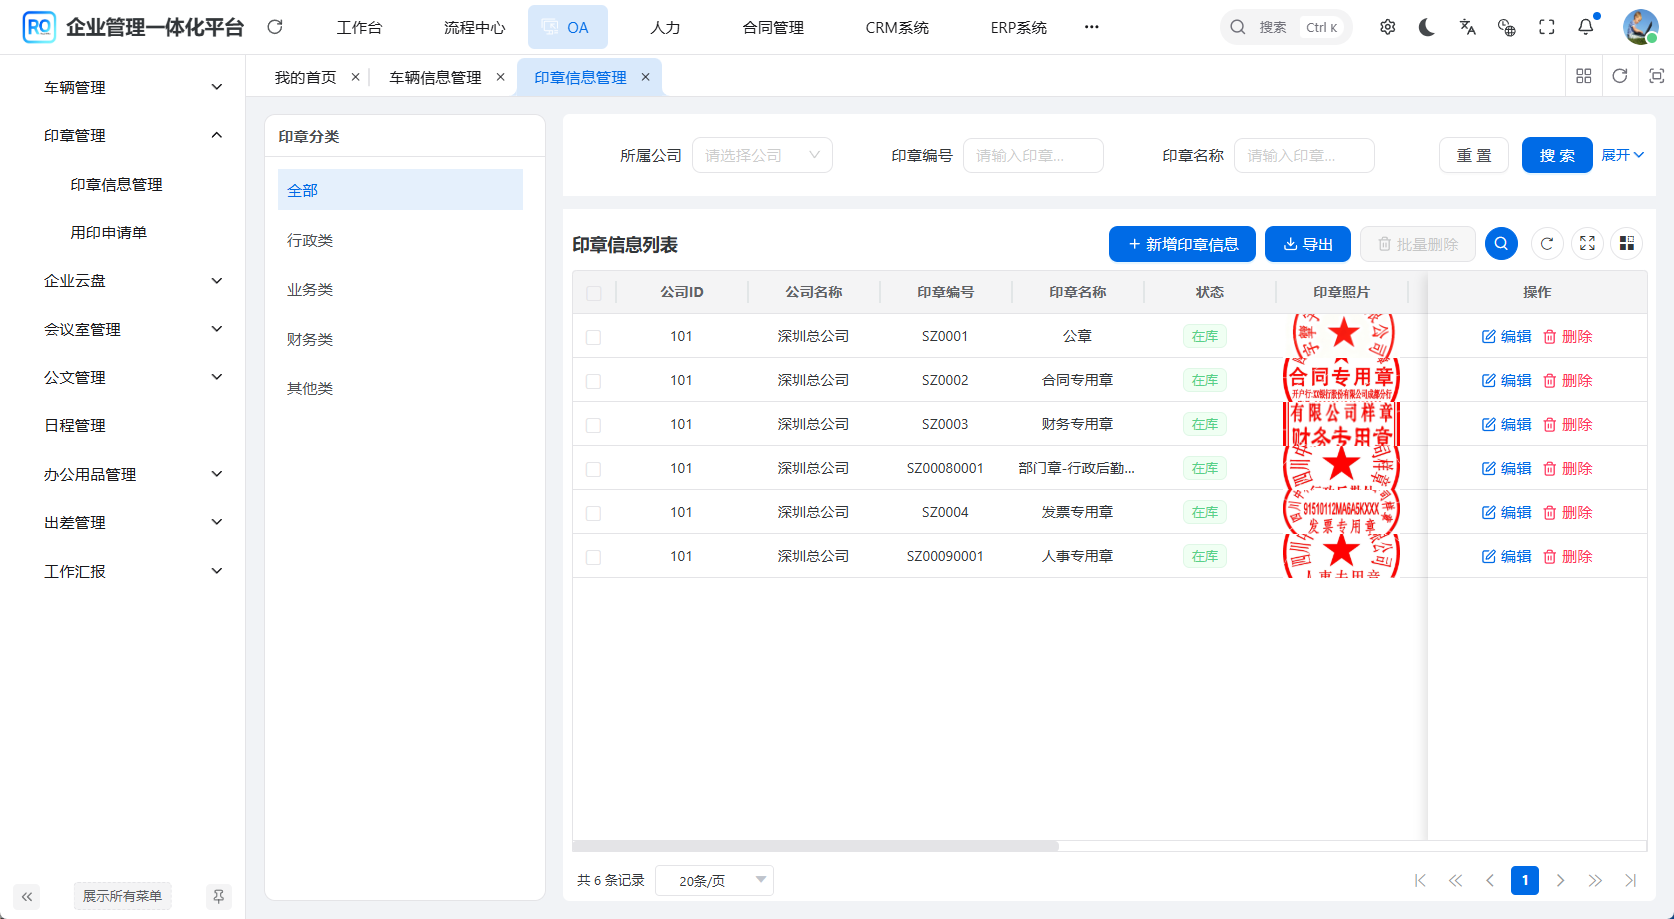Click 编辑 for the 合同专用章 row
1674x919 pixels.
pyautogui.click(x=1506, y=381)
